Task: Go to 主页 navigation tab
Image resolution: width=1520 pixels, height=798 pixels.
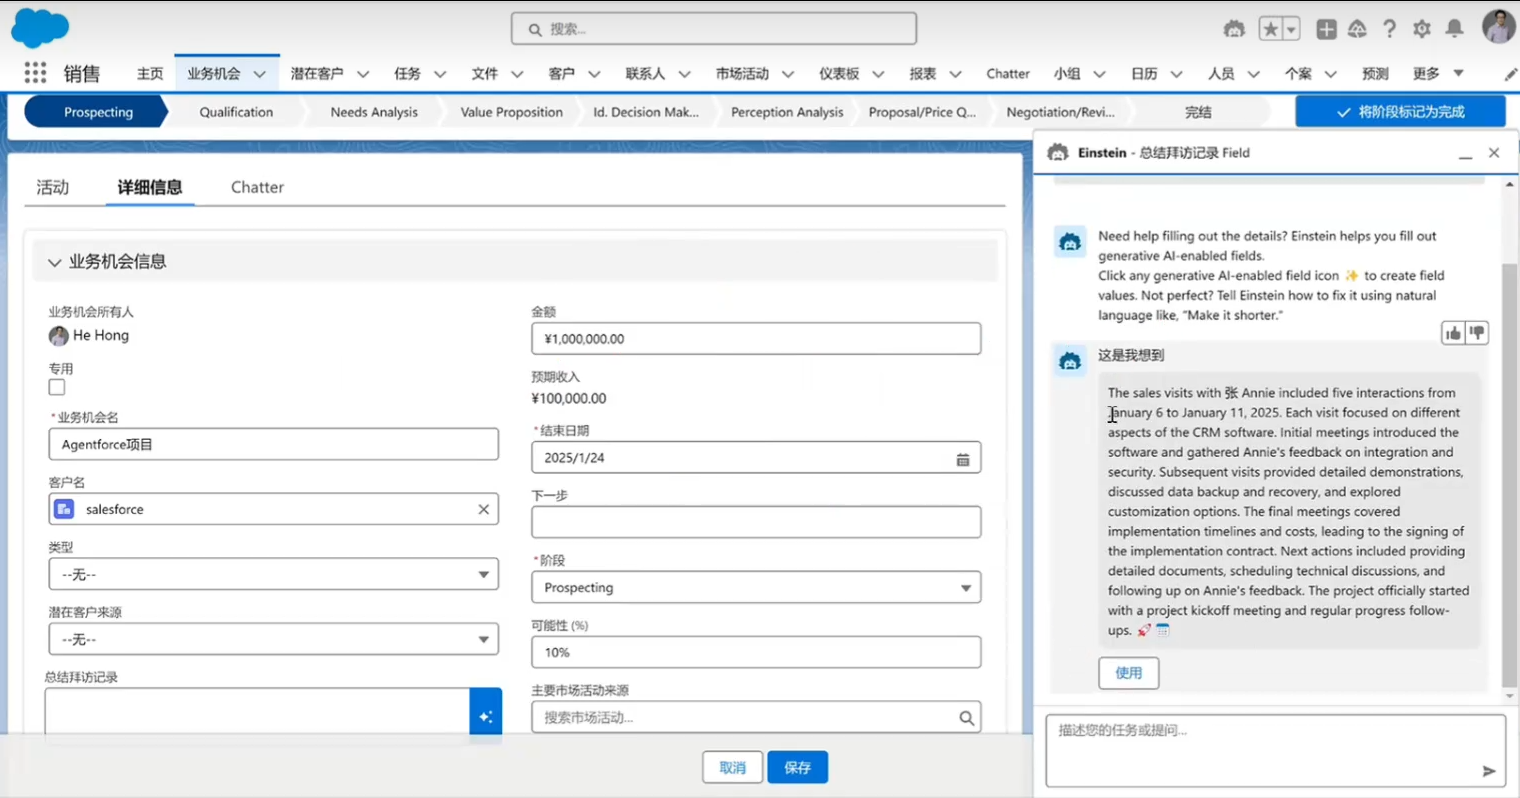Action: (x=150, y=74)
